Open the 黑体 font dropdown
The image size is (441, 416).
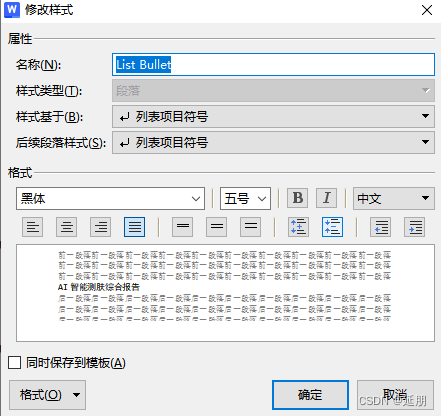(110, 198)
